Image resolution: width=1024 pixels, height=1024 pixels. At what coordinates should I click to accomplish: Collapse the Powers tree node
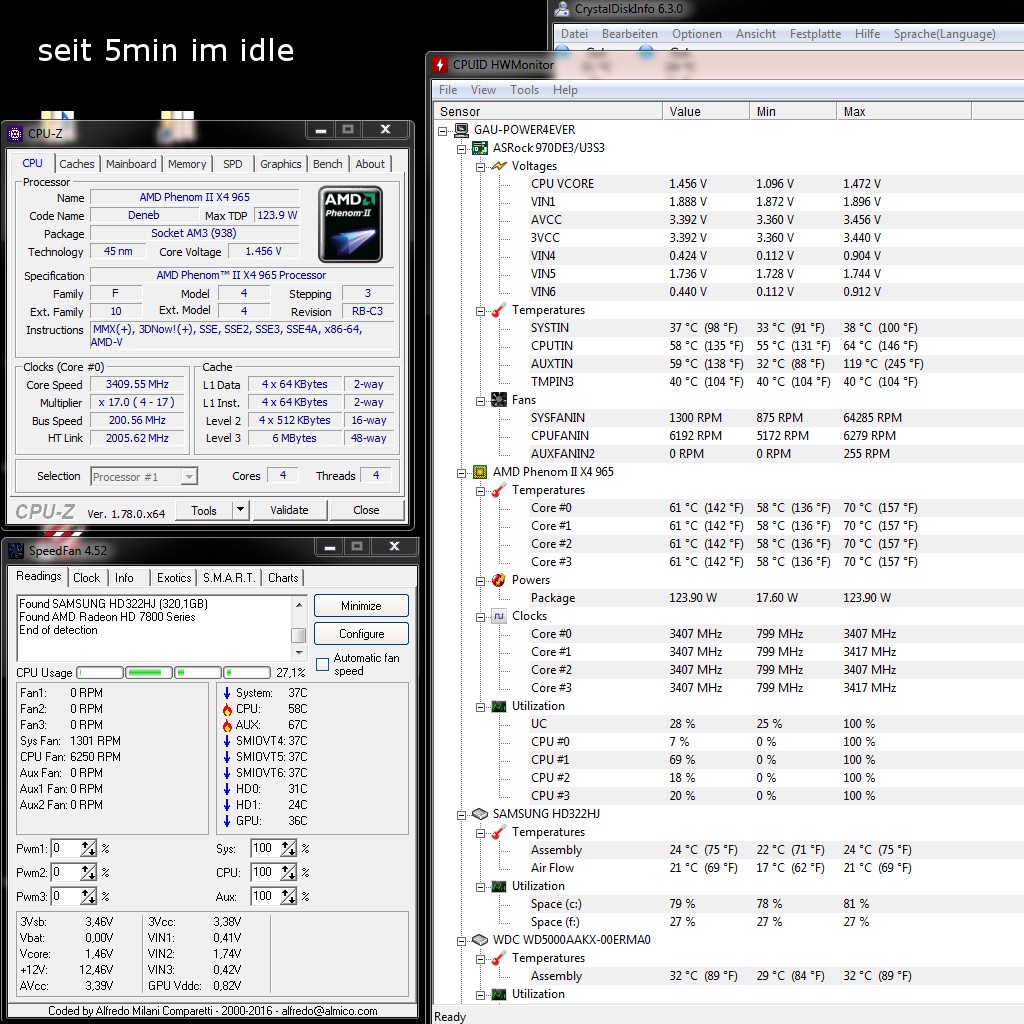pyautogui.click(x=481, y=581)
